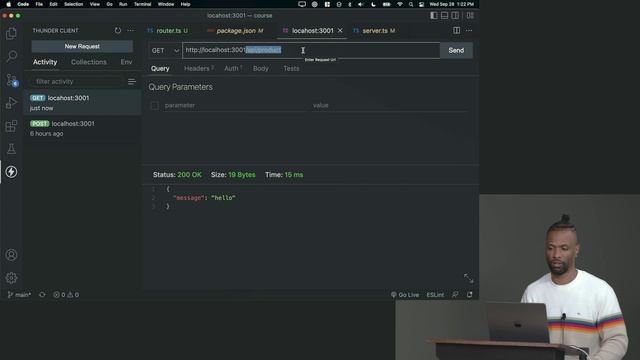Click the Wi-Fi icon in menu bar

coord(400,4)
